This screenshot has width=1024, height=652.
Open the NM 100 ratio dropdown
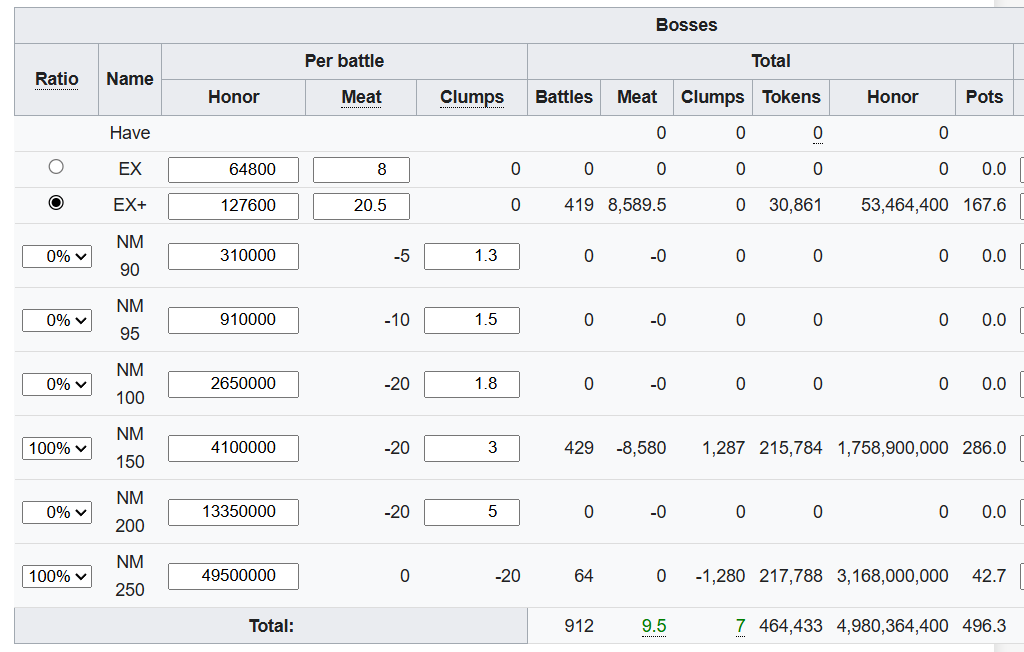click(x=57, y=384)
